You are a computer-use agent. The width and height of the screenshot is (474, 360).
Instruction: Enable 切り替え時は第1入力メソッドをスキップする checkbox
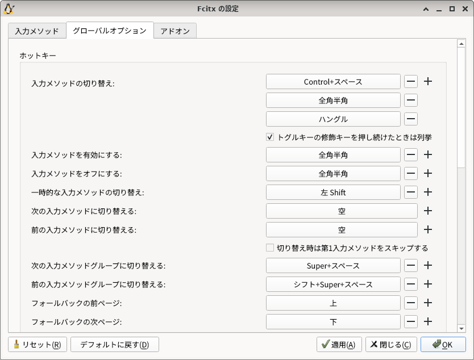270,248
